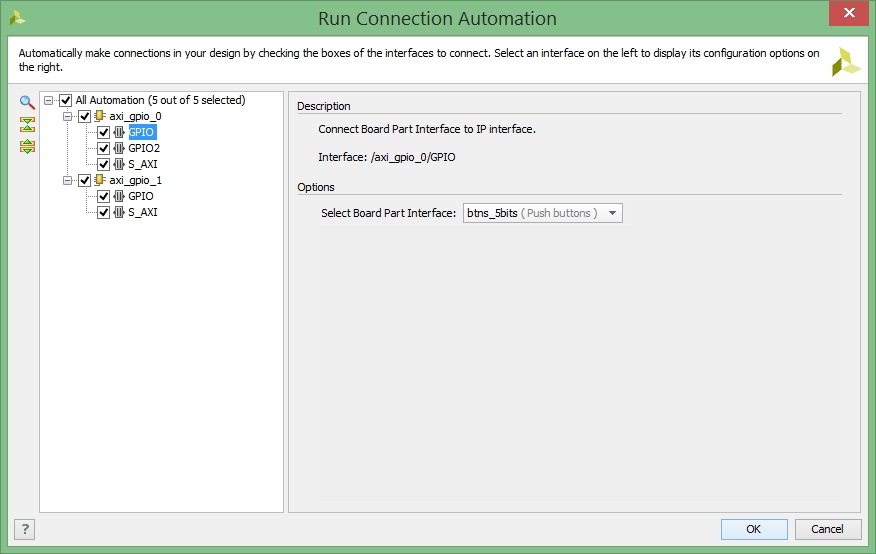
Task: Click interface icon beside axi_gpio_1 S_AXI
Action: click(x=118, y=212)
